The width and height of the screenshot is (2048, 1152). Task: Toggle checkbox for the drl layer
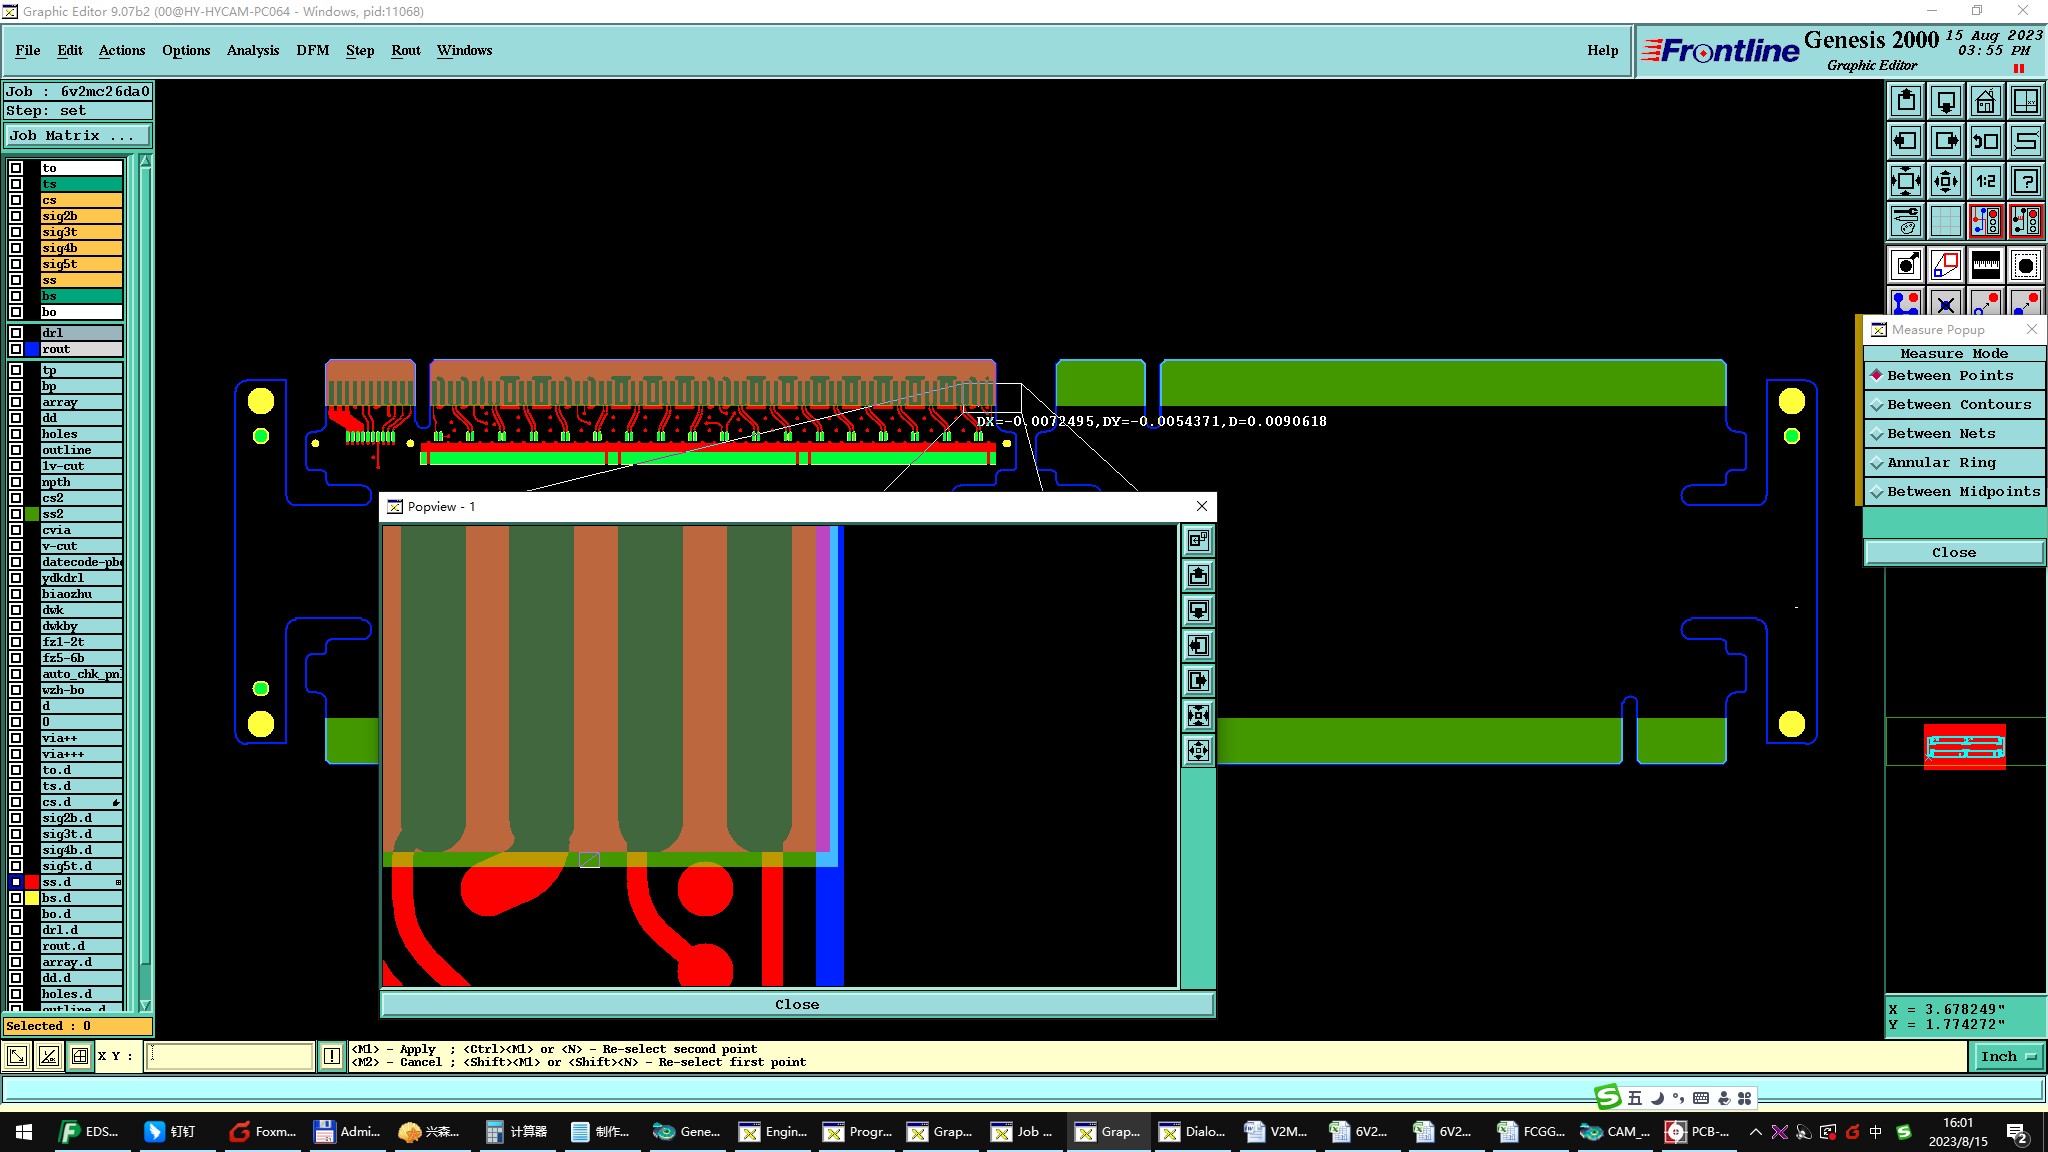point(16,333)
